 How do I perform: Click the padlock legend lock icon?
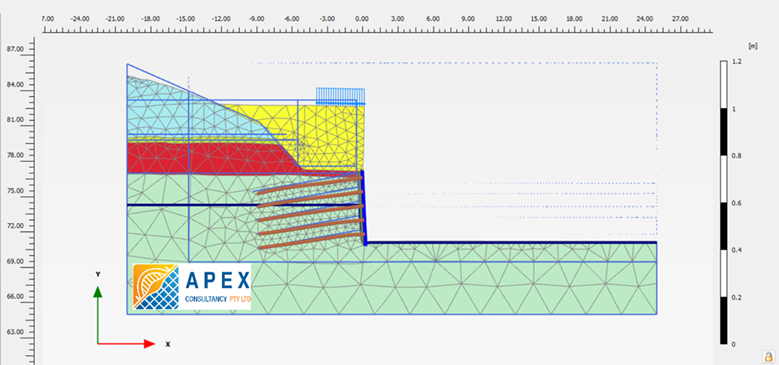(x=769, y=356)
